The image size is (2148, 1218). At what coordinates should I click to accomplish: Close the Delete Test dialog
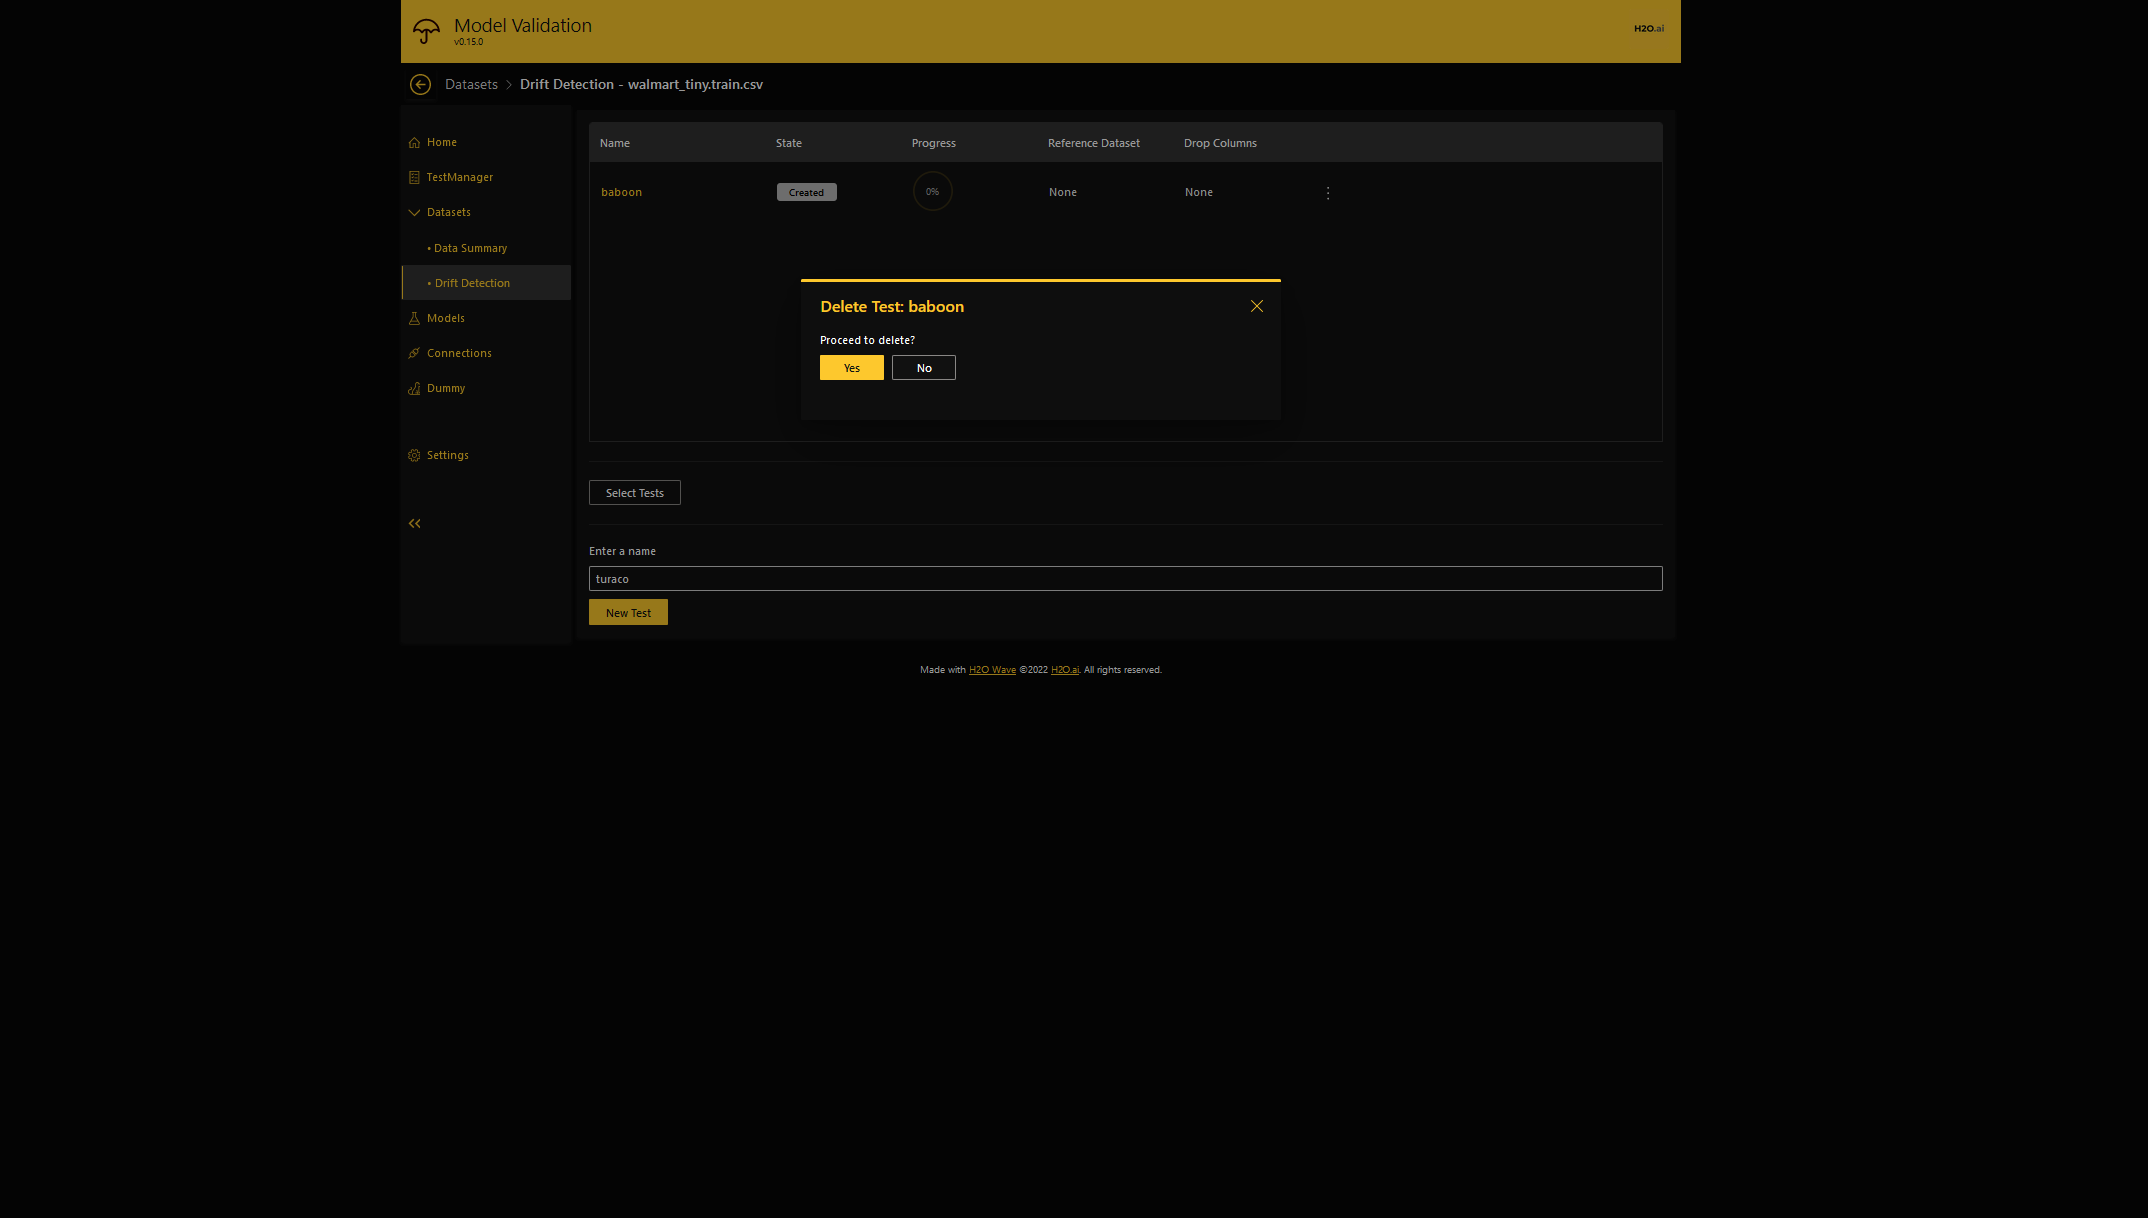1257,306
